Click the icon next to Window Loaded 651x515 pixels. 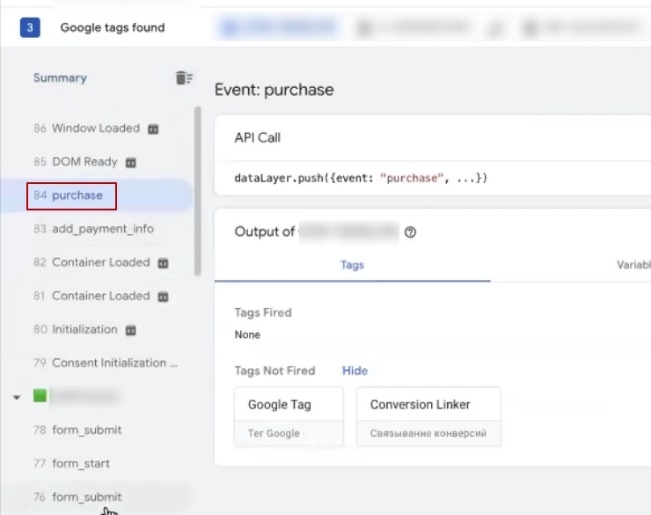[x=153, y=129]
